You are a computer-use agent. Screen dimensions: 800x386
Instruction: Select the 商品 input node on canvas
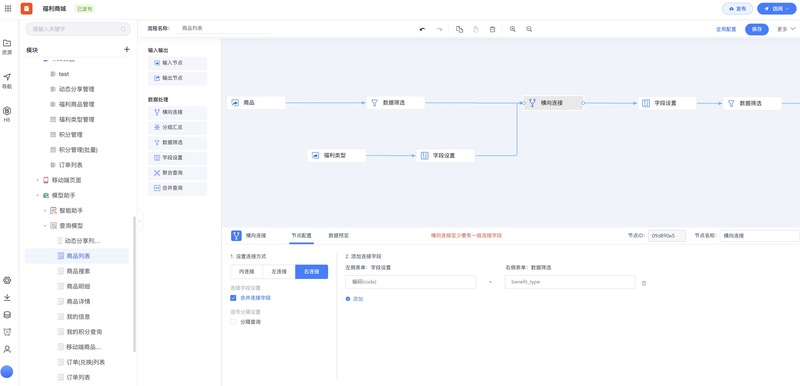(x=256, y=102)
